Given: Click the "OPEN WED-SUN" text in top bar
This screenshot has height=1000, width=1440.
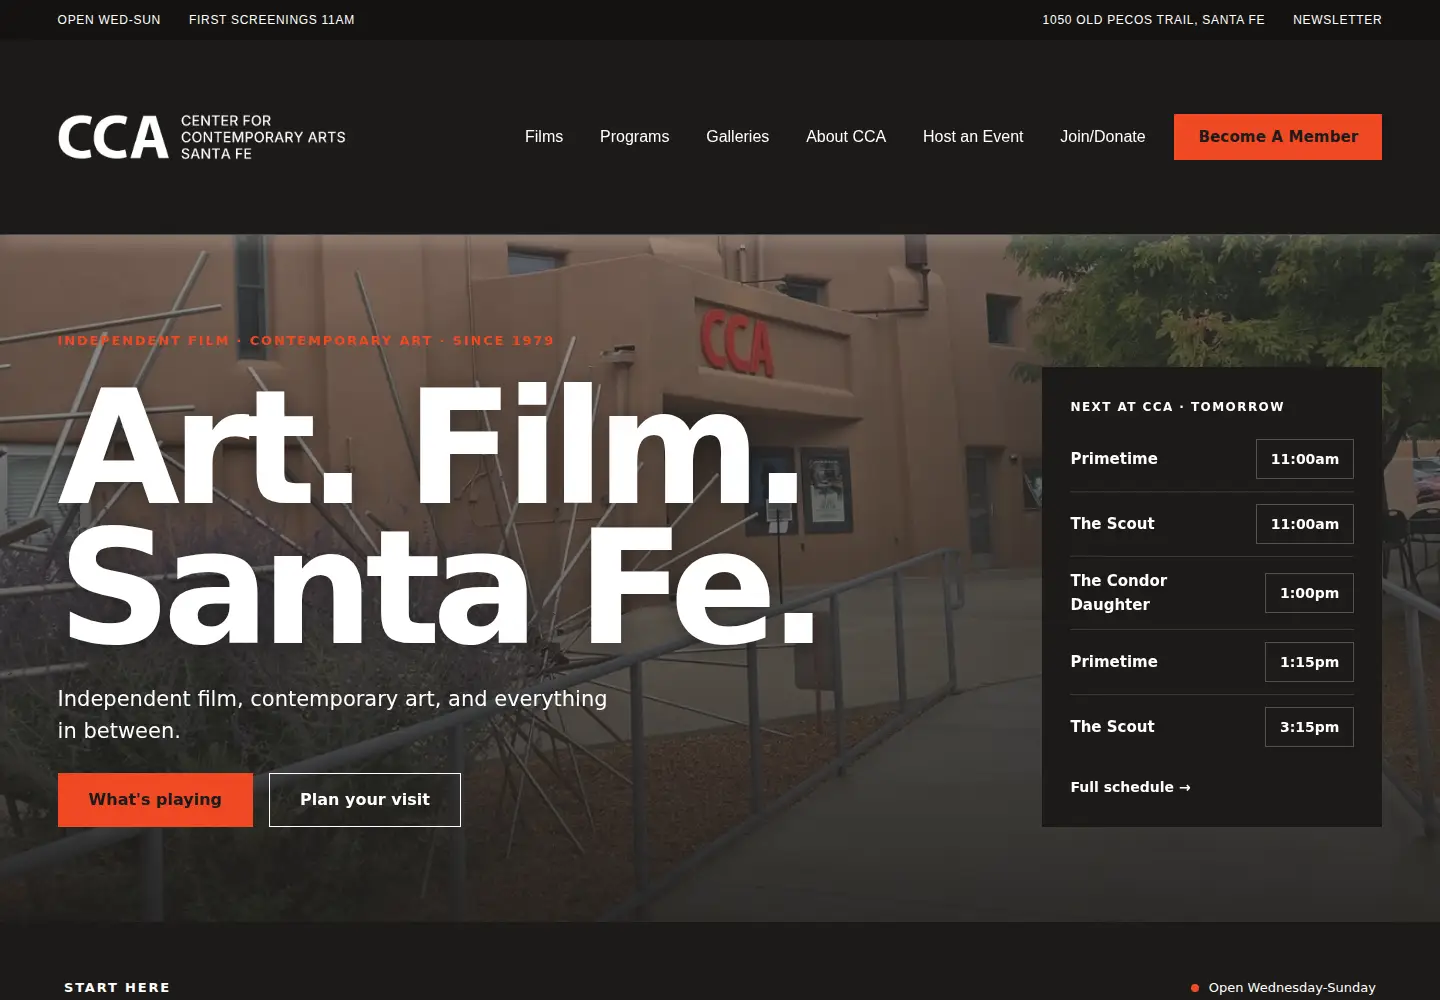Looking at the screenshot, I should pos(109,20).
